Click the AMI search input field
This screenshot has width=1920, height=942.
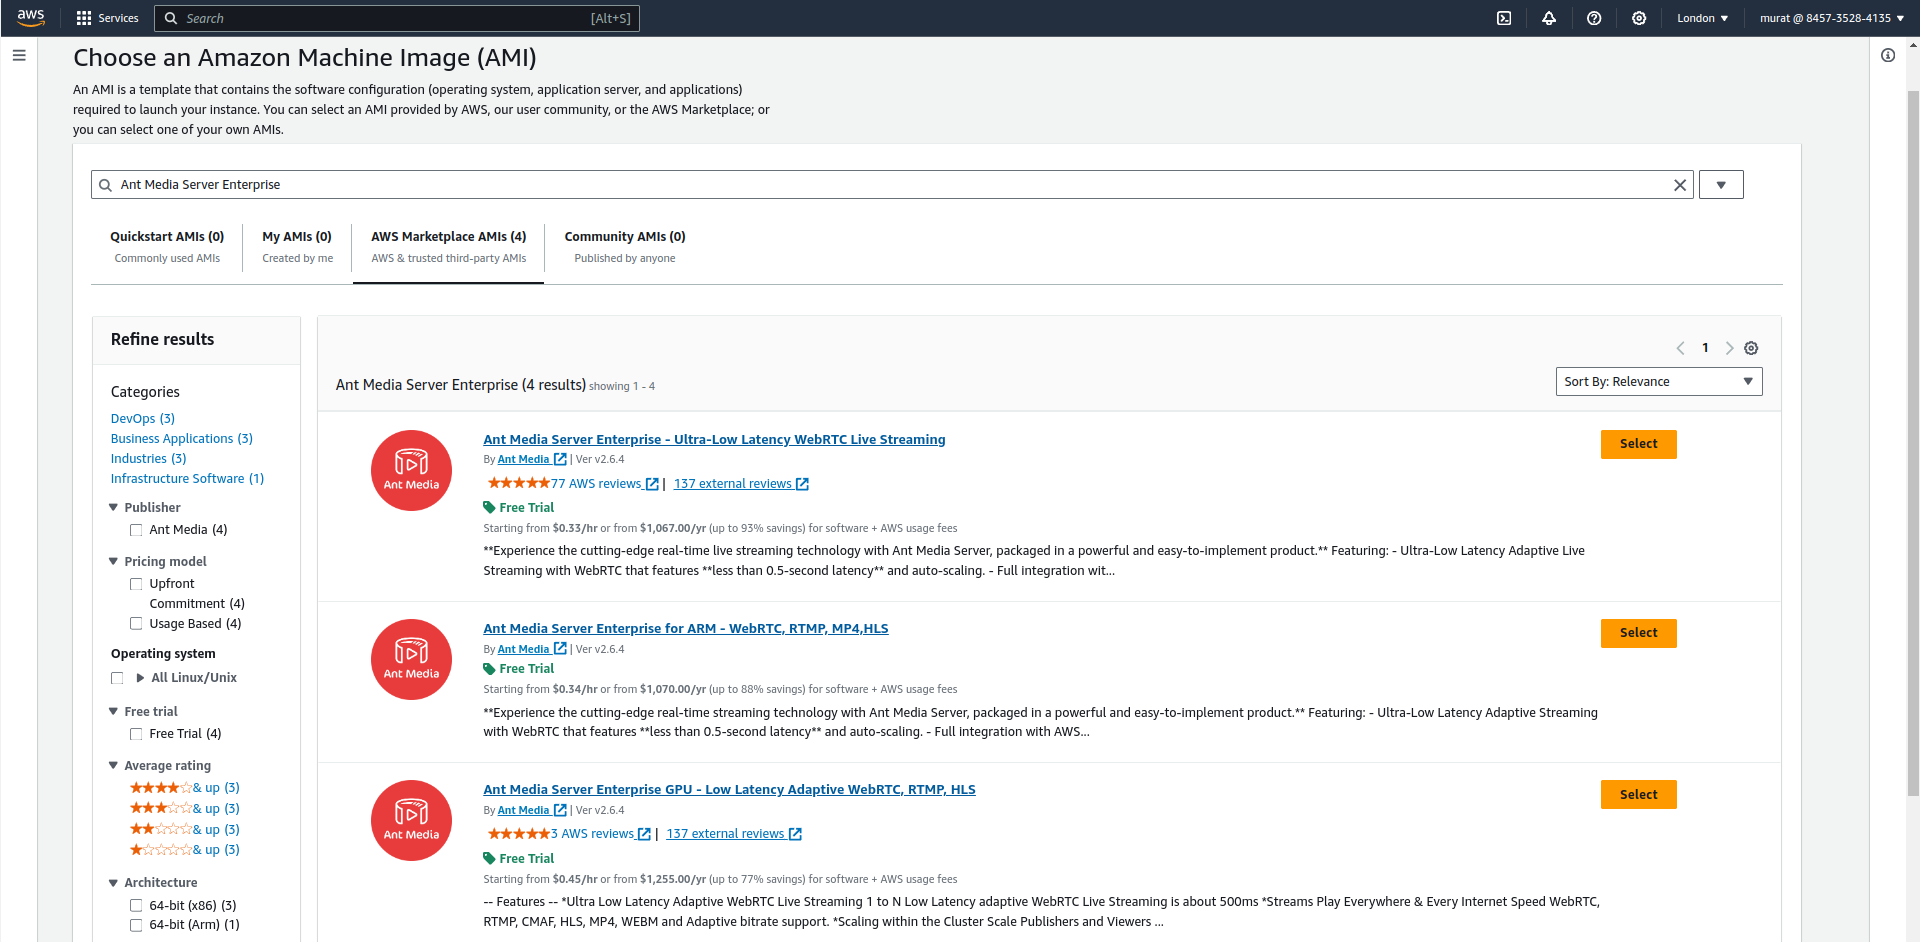[892, 185]
